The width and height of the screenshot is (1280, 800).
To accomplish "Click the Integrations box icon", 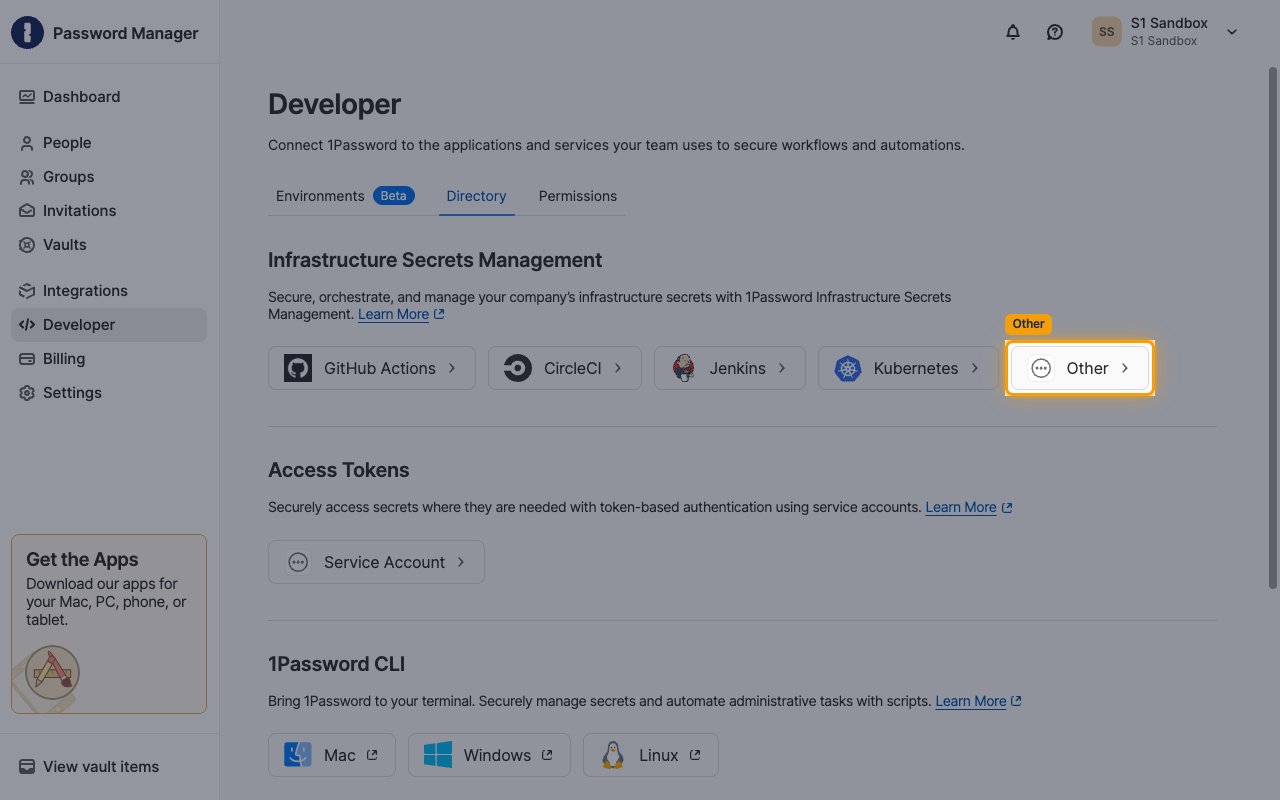I will (x=27, y=291).
